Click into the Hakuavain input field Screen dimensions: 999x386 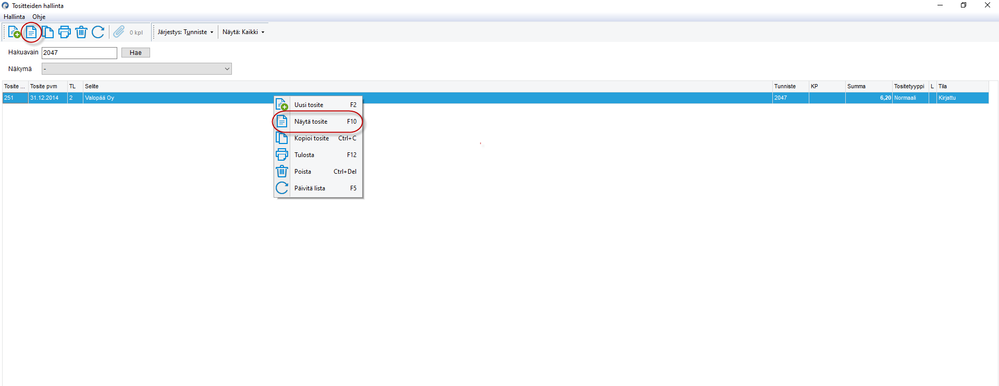pos(80,53)
